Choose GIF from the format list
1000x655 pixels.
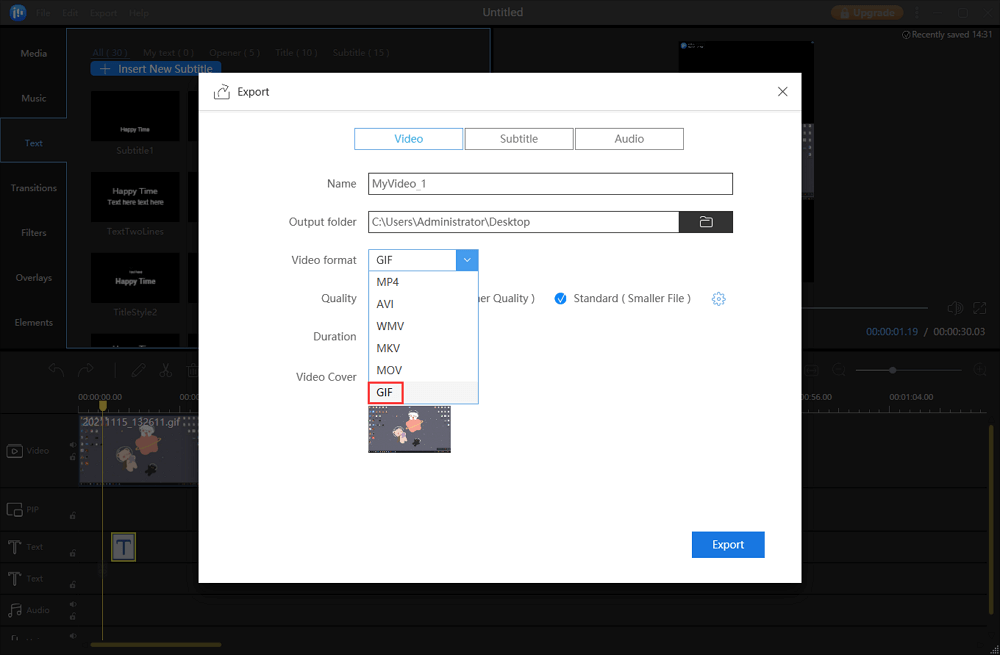(423, 392)
